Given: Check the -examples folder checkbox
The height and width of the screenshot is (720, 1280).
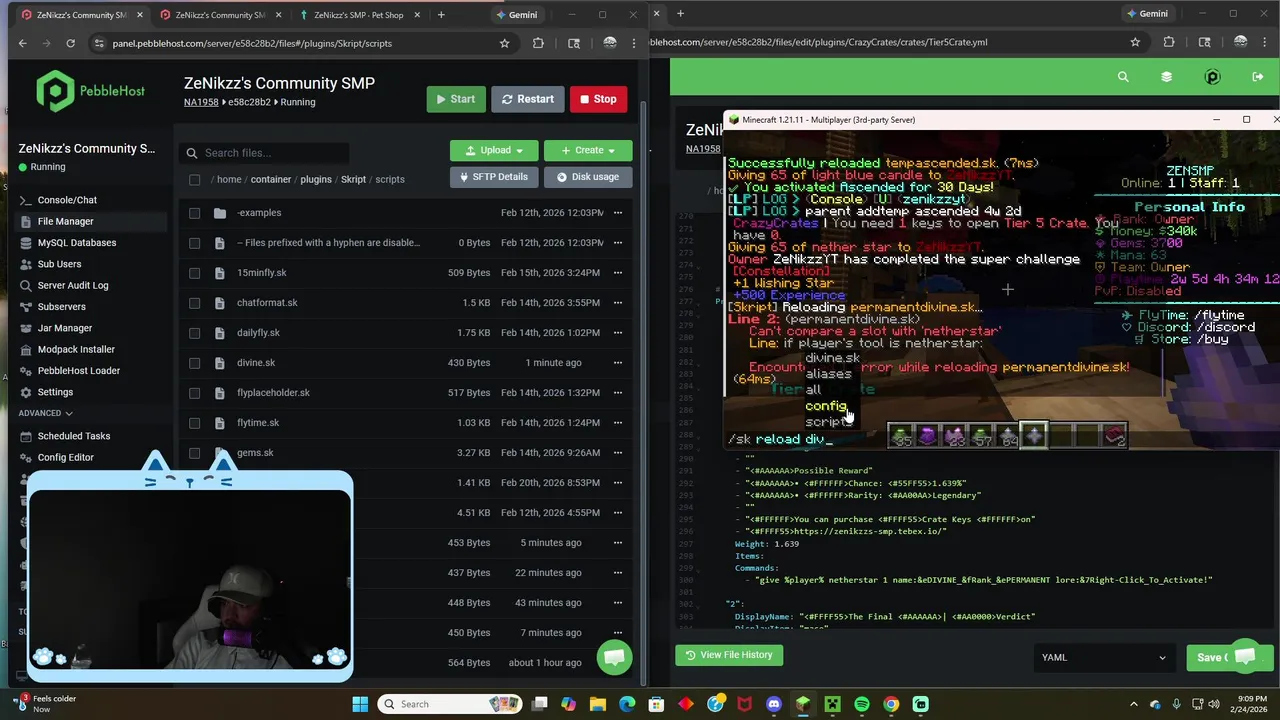Looking at the screenshot, I should [x=194, y=213].
